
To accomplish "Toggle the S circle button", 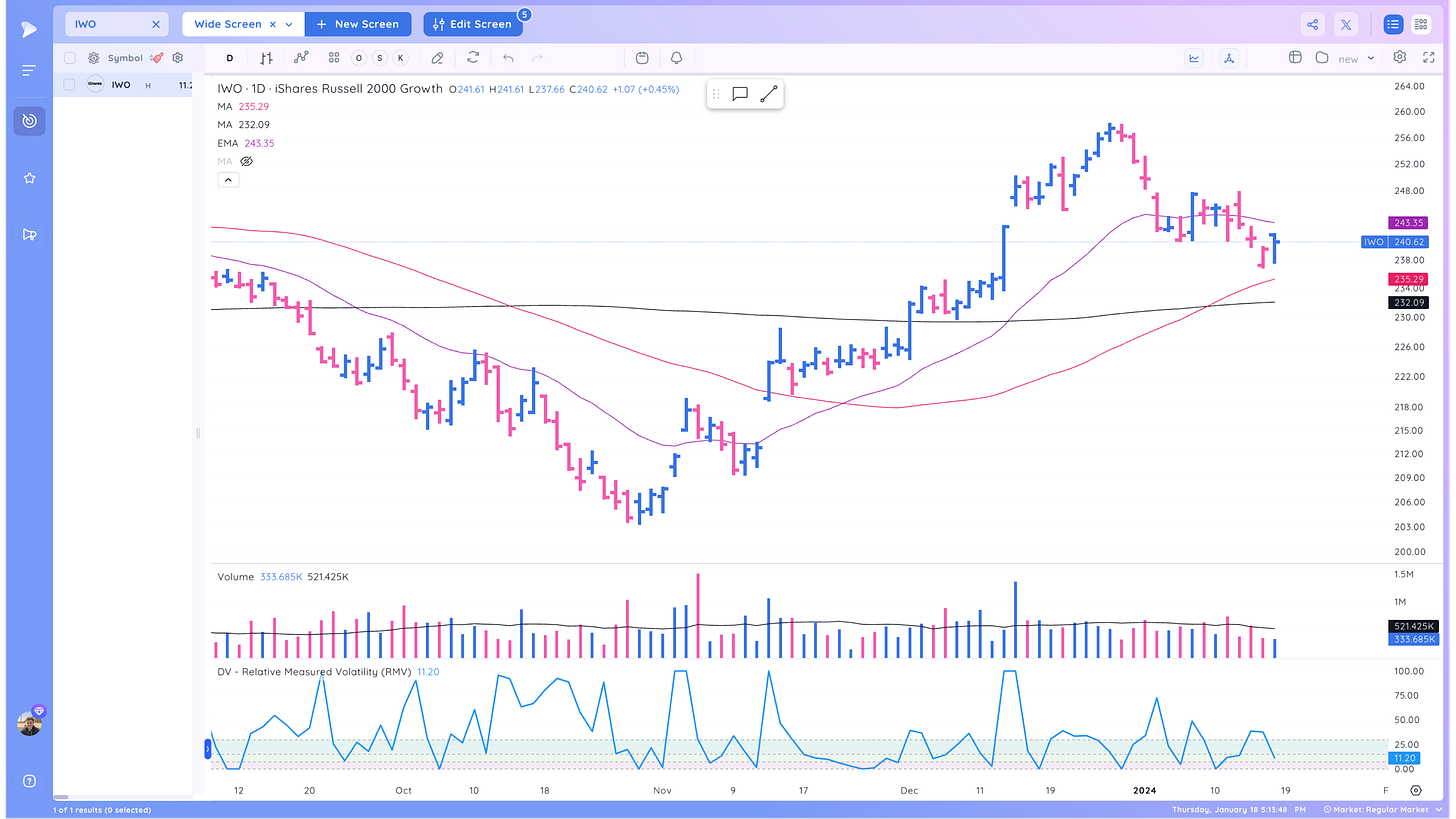I will click(379, 58).
